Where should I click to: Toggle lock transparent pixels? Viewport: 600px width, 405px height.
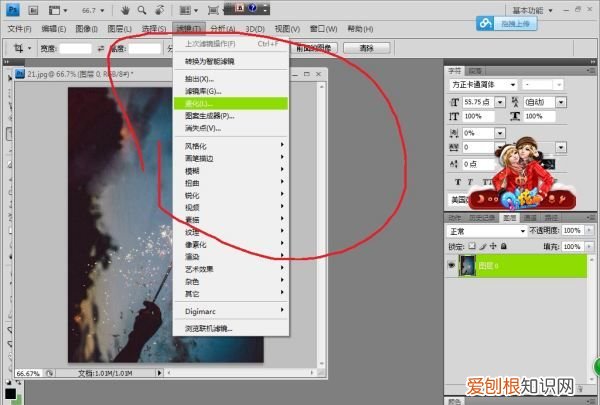[472, 246]
